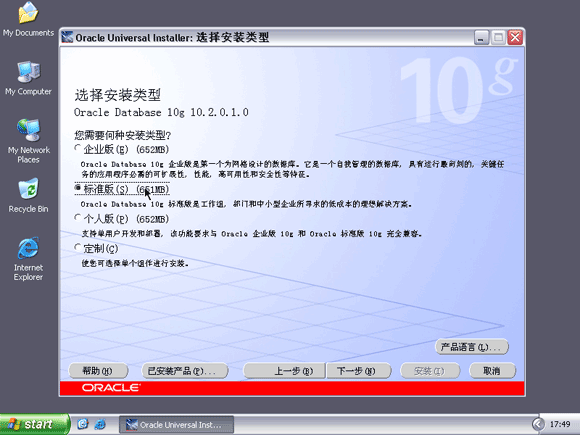
Task: Open the Windows start menu
Action: click(x=34, y=424)
